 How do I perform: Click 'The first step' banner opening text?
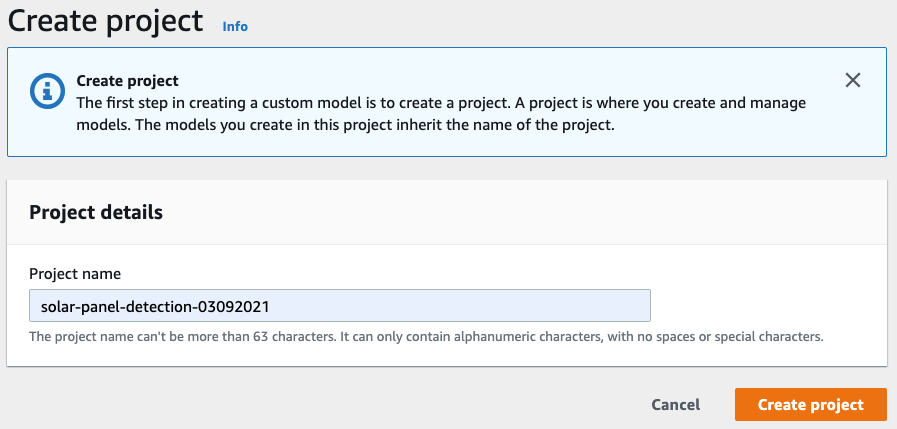(x=122, y=103)
